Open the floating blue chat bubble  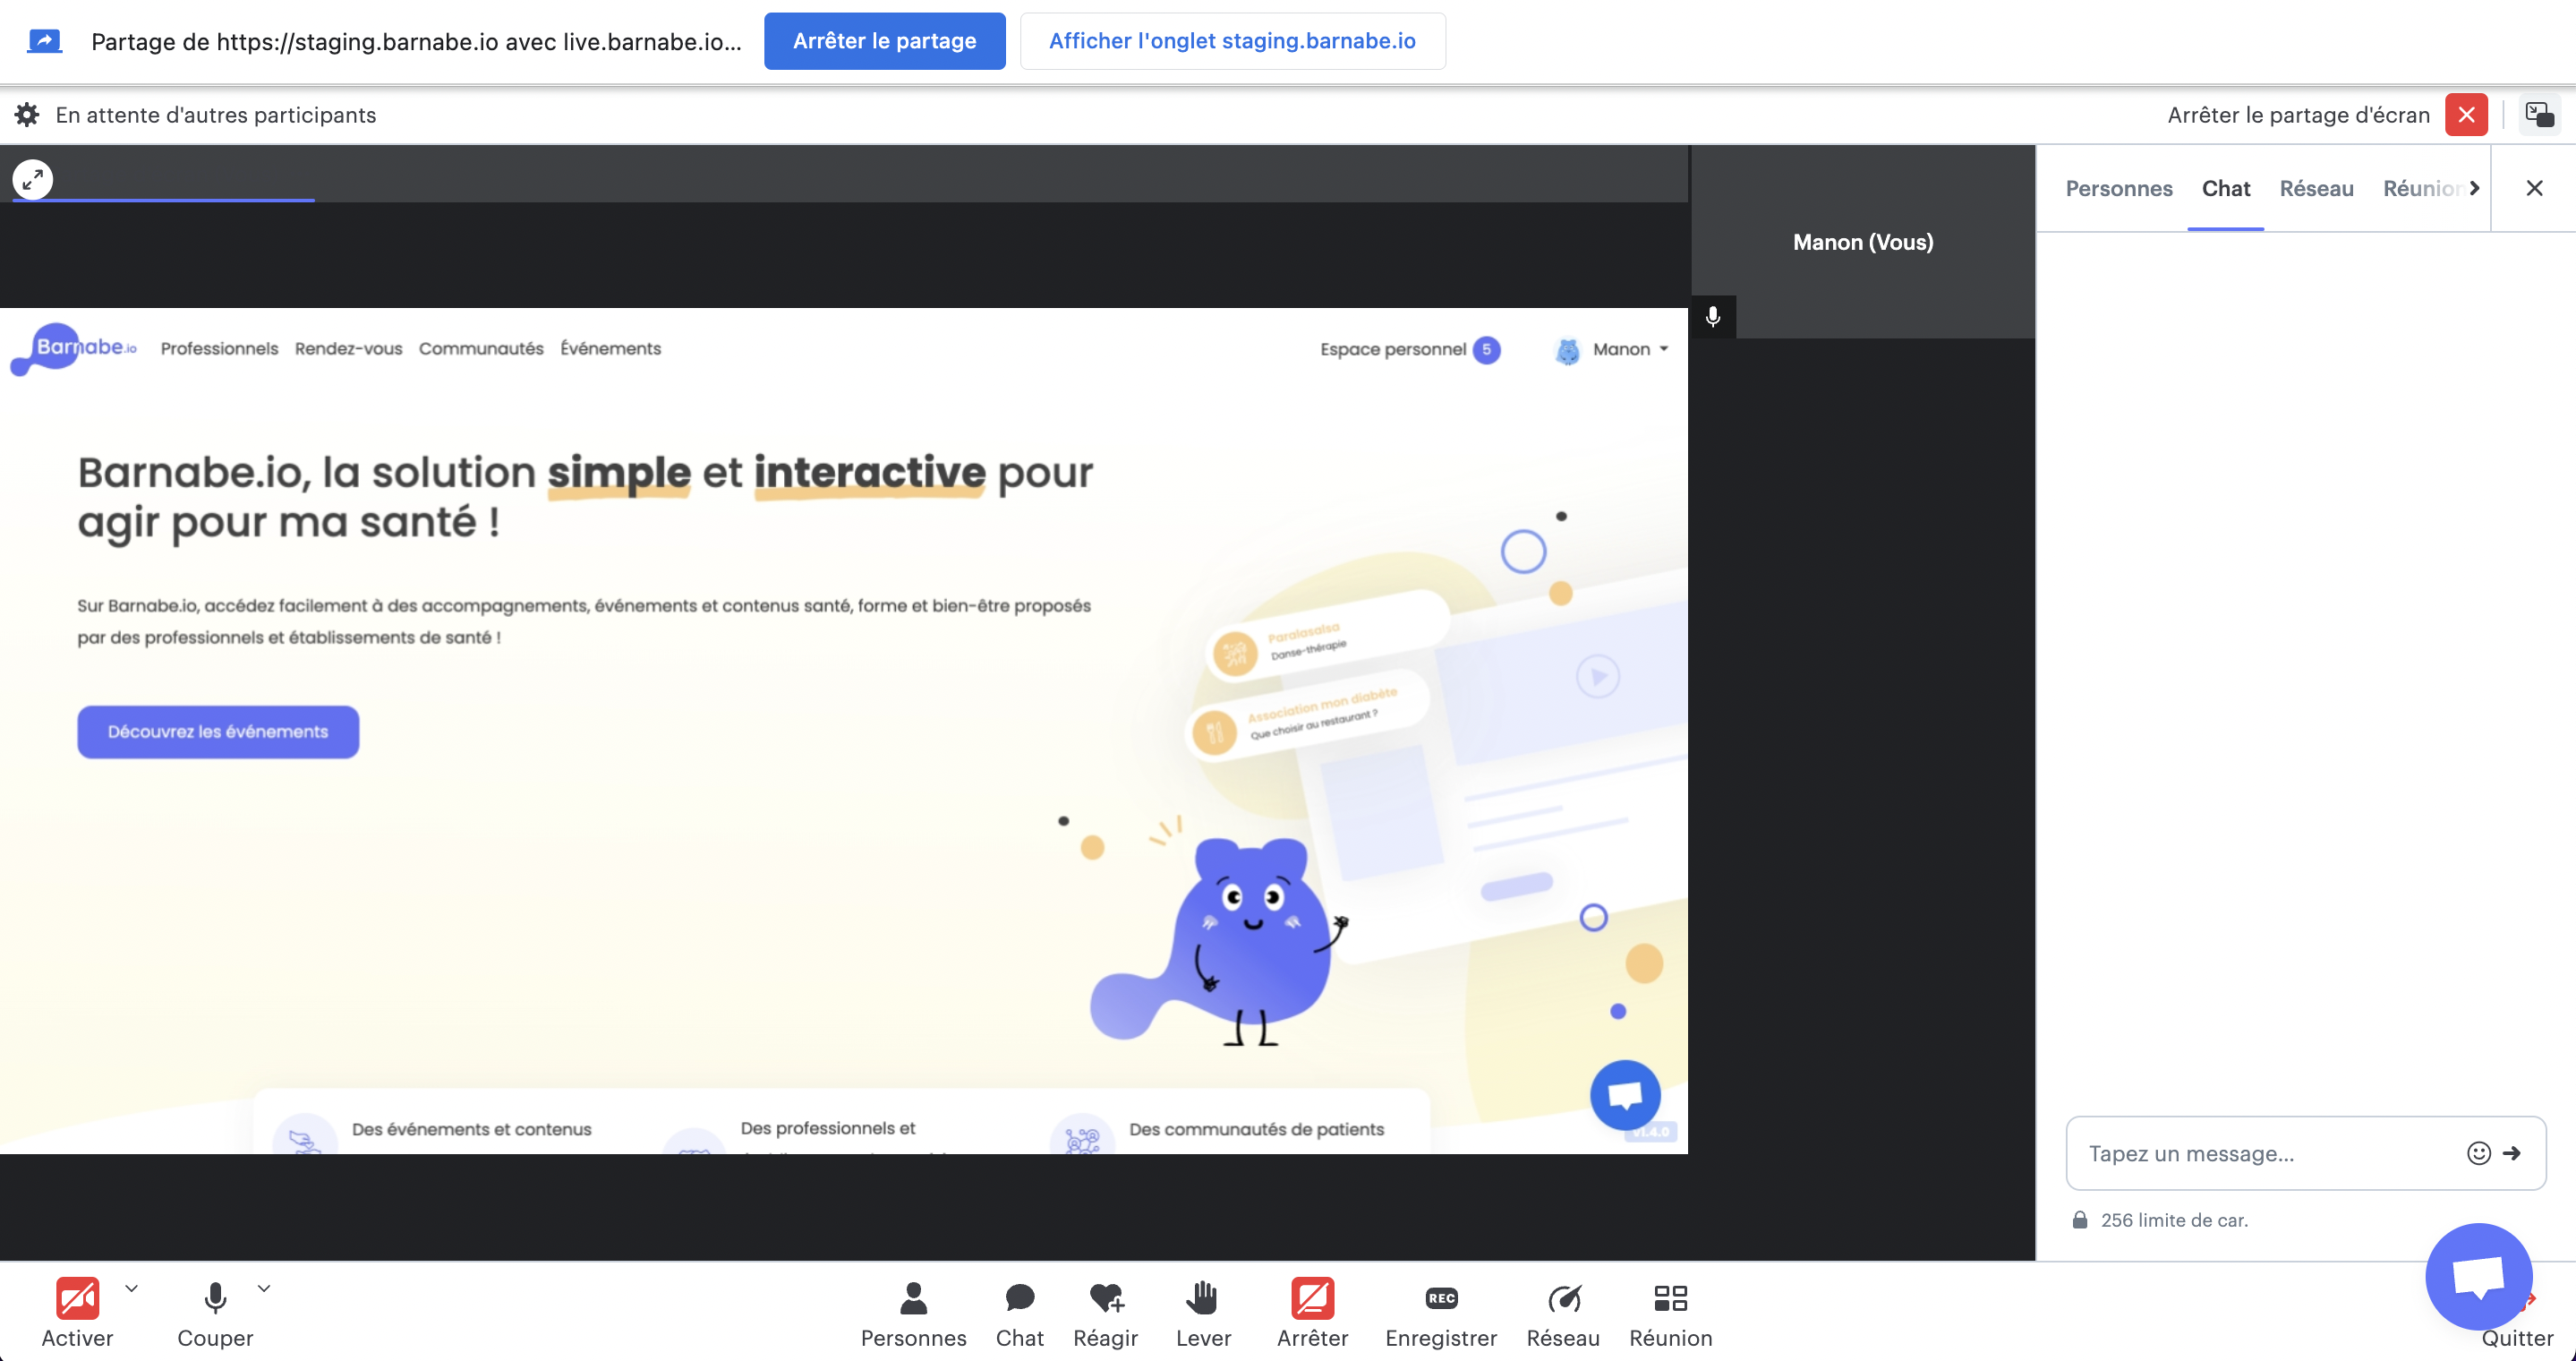tap(2478, 1276)
